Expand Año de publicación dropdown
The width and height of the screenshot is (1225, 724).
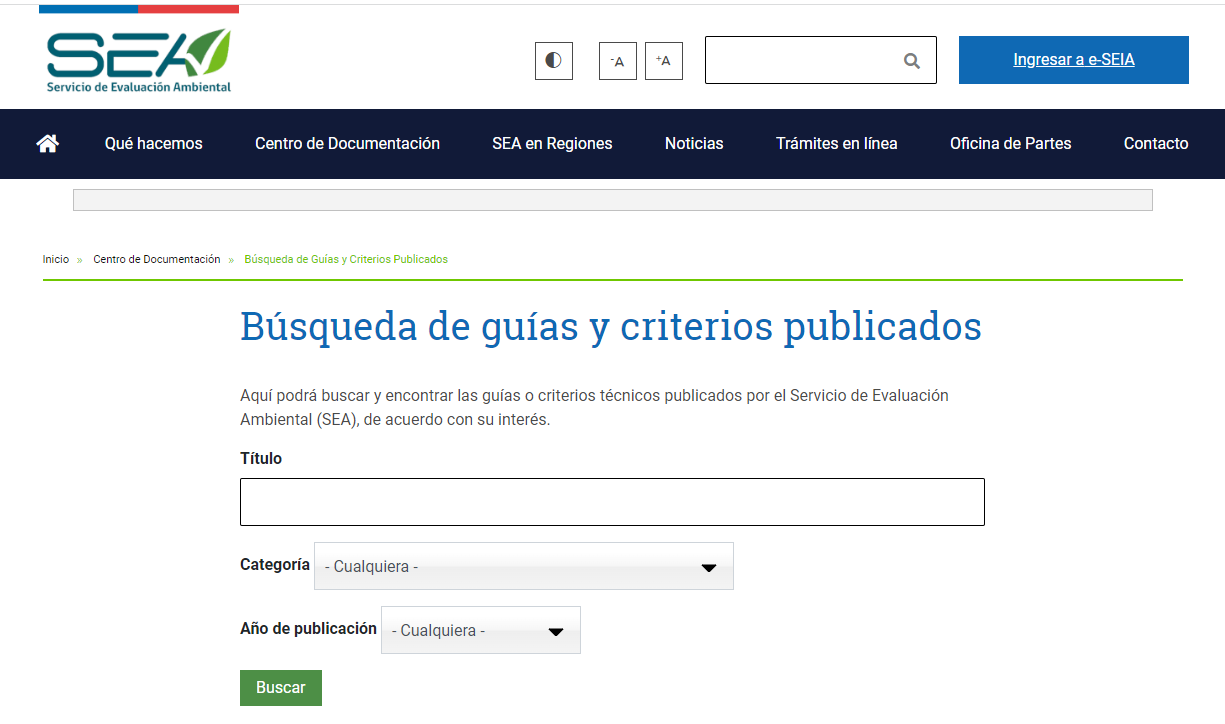[x=480, y=631]
